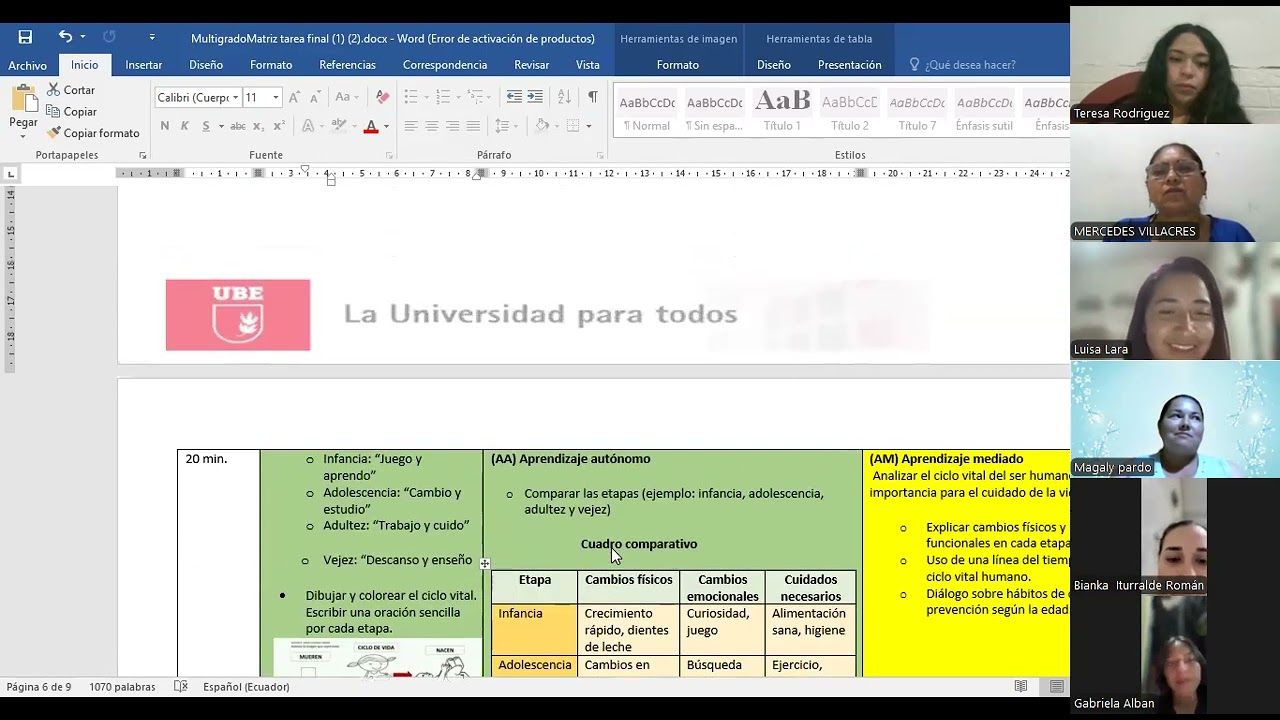Open the Fuente dialog launcher
This screenshot has height=720, width=1280.
[x=389, y=156]
